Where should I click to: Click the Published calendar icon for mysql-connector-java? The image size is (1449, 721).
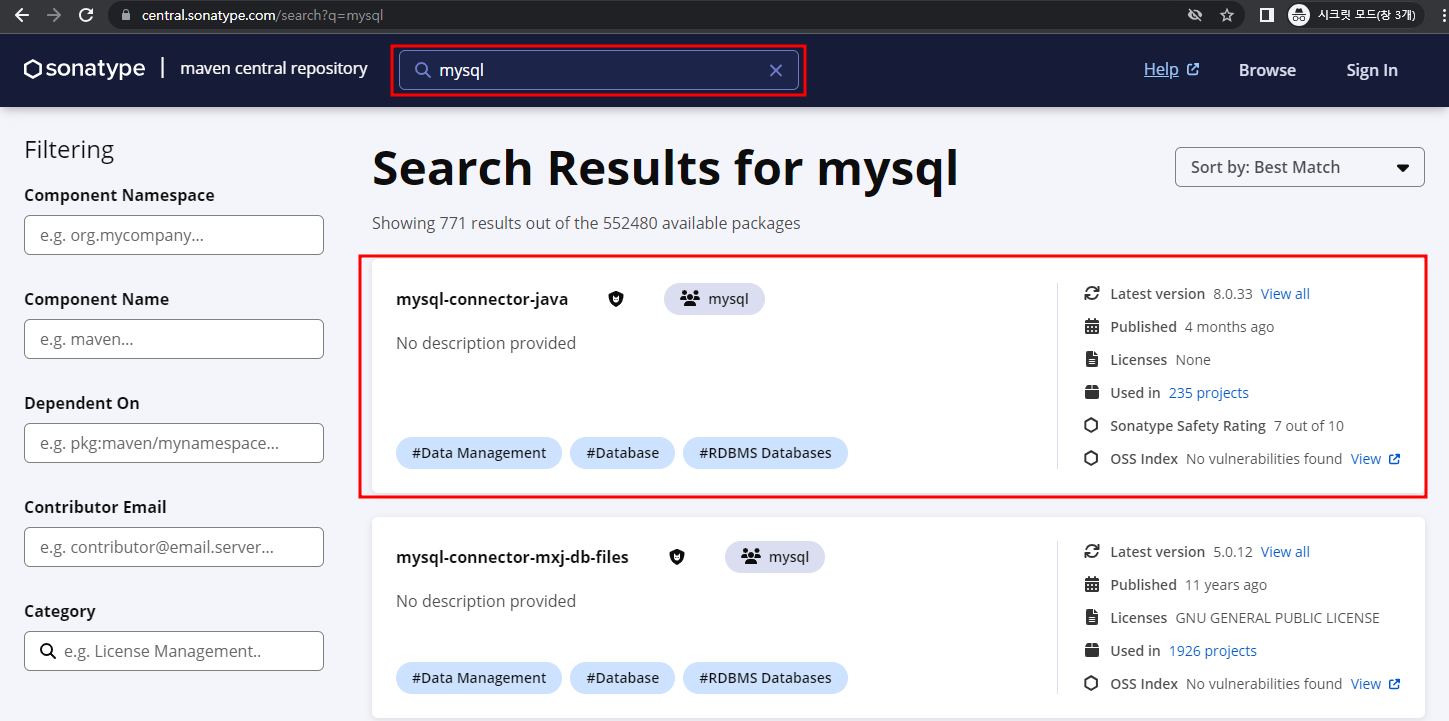pos(1092,326)
